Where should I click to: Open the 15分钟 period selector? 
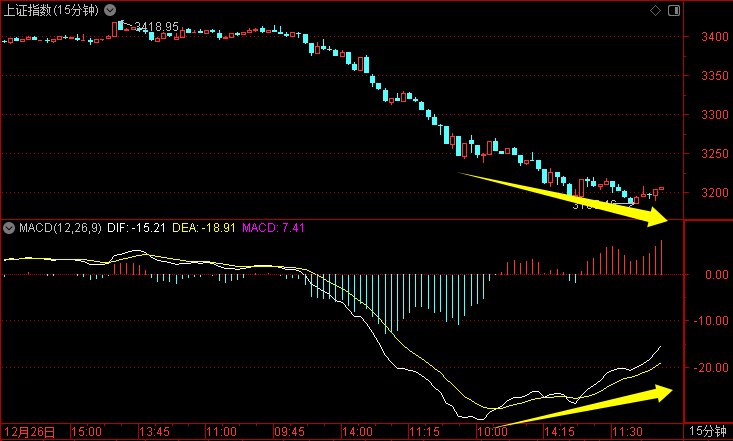(709, 431)
